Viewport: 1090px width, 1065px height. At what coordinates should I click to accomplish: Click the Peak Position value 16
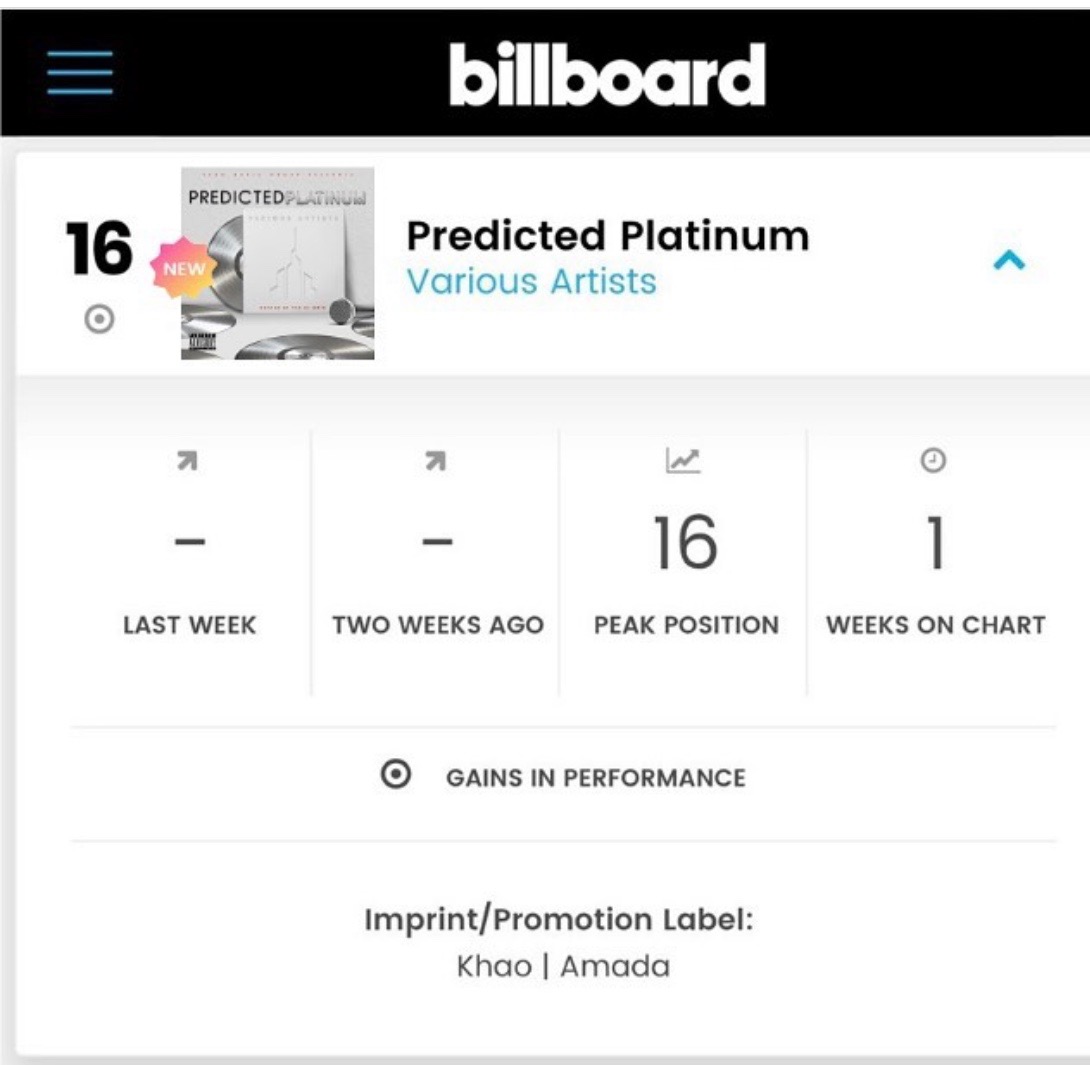click(685, 543)
